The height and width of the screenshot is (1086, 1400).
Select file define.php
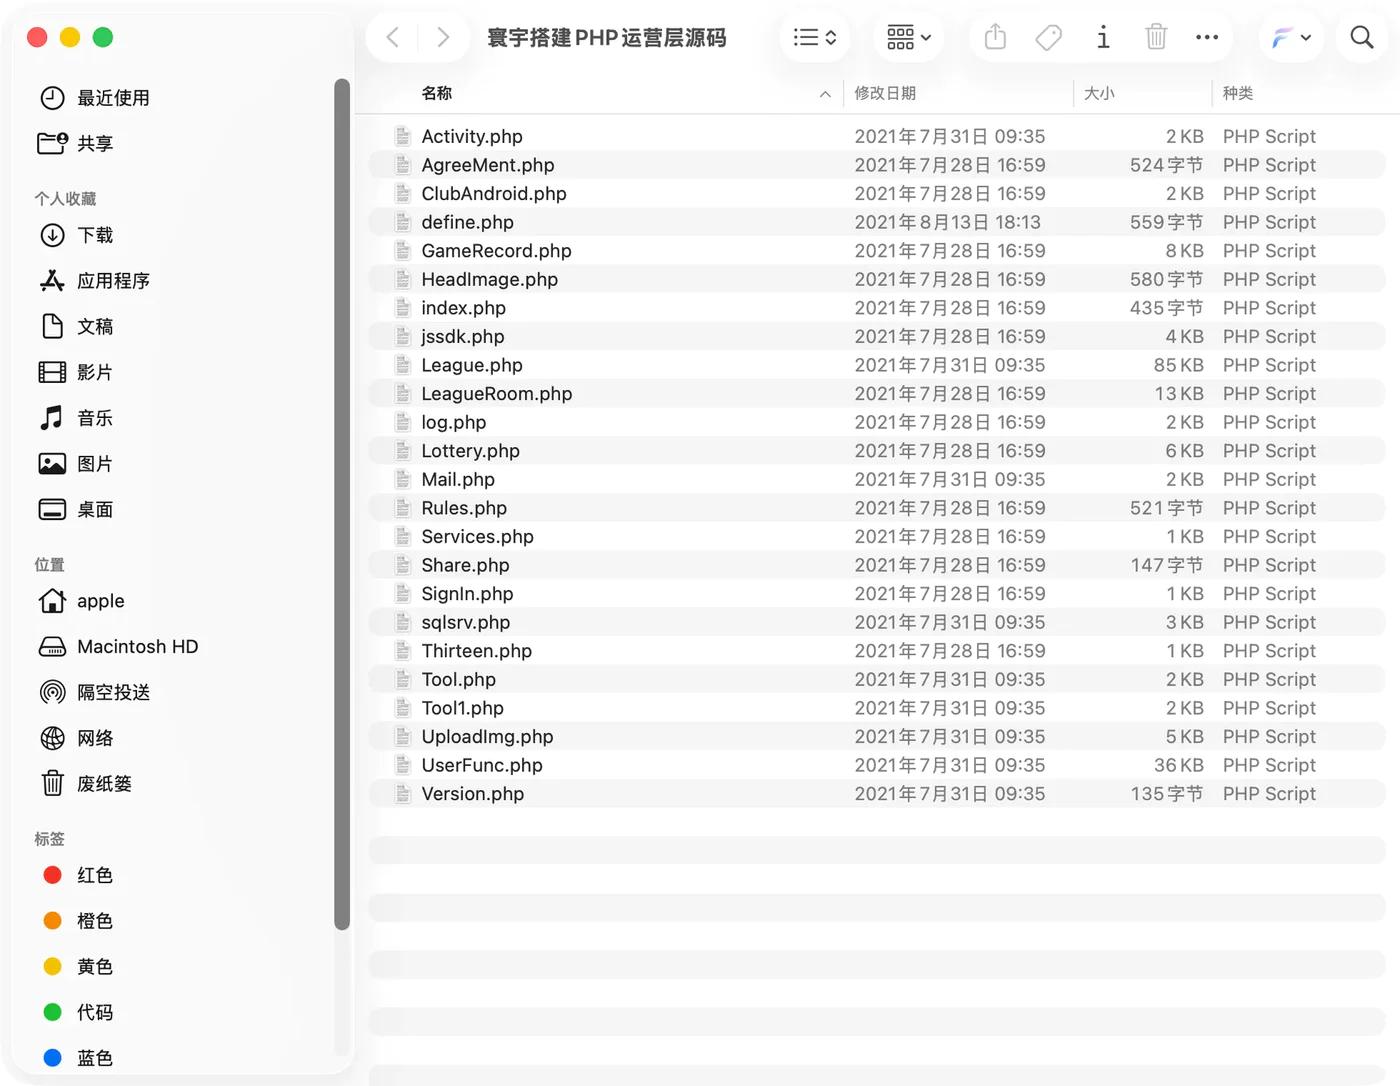[x=877, y=222]
